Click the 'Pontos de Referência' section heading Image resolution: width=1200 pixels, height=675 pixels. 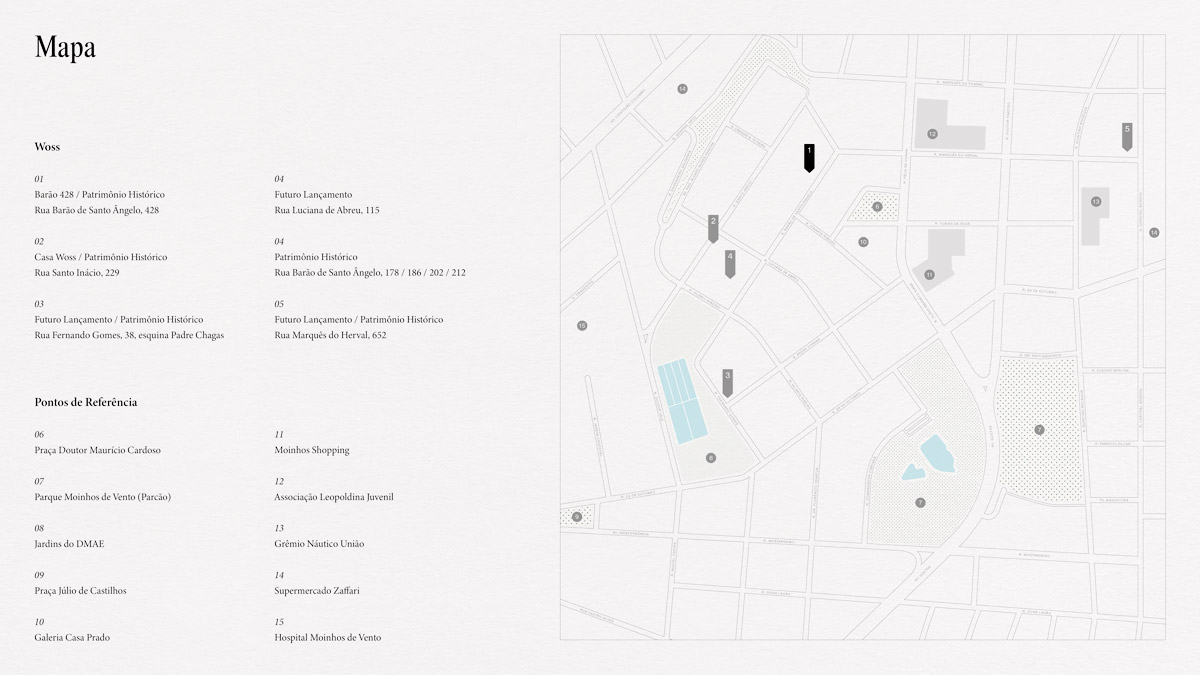(x=85, y=402)
